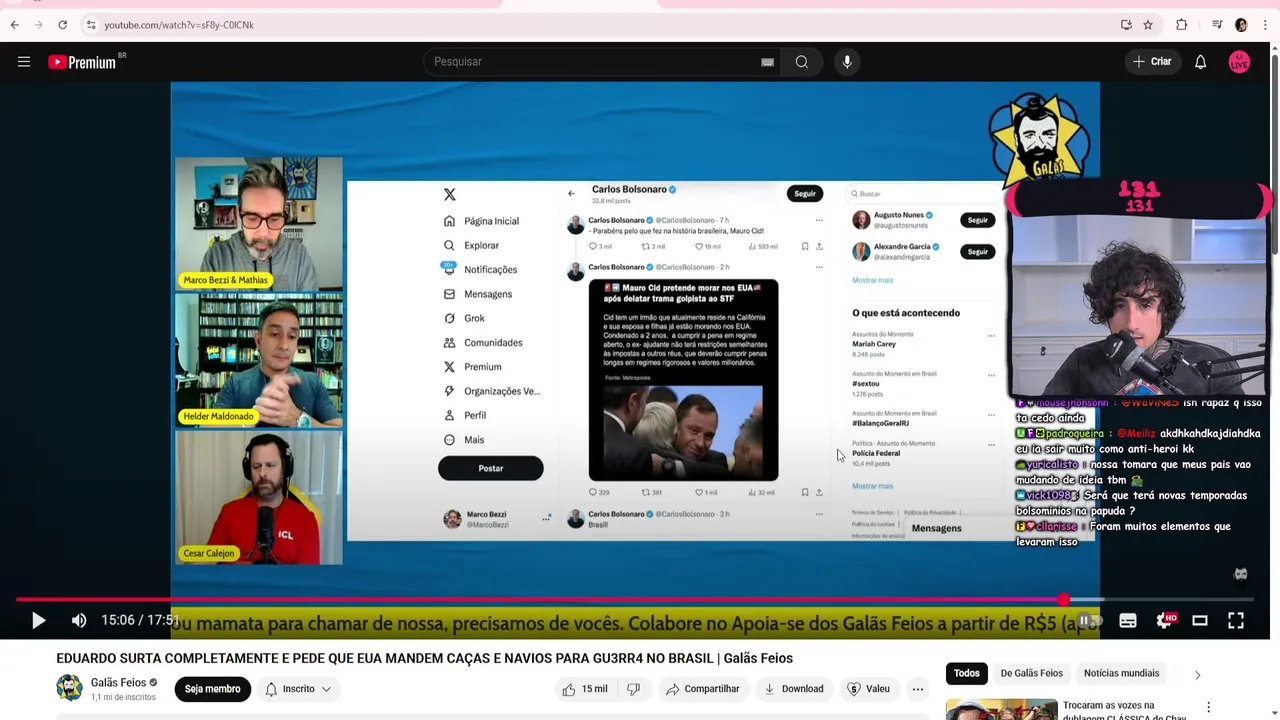Click Seja membro join button
1280x720 pixels.
pos(212,689)
